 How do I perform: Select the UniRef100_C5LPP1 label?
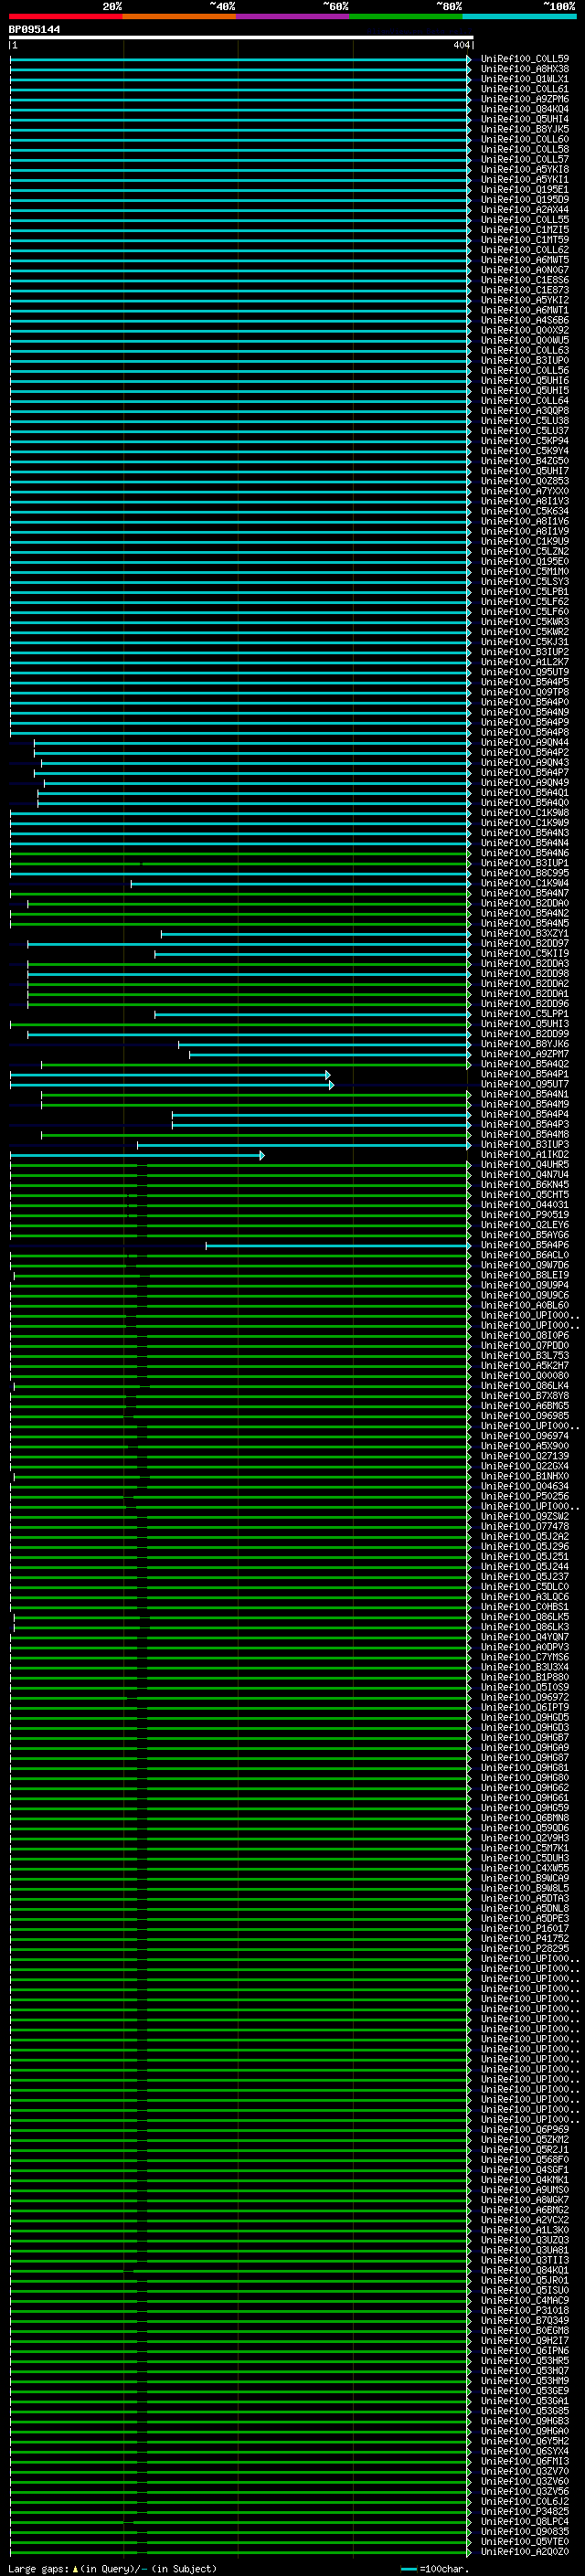coord(525,1014)
